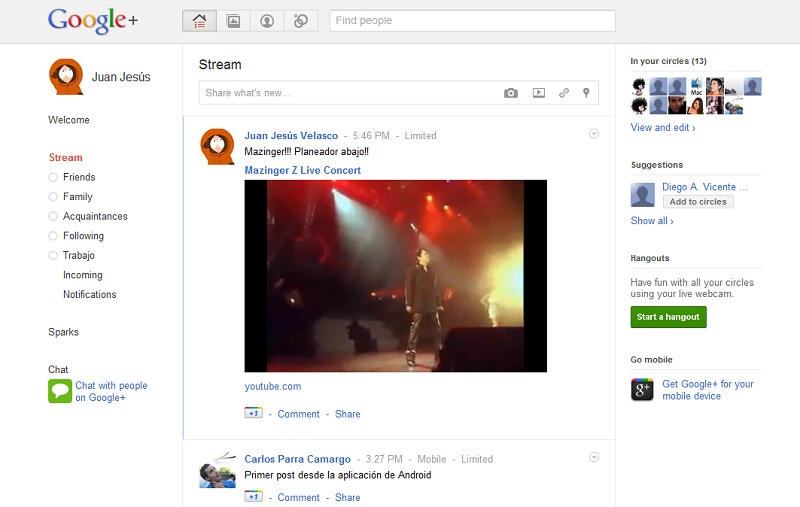The image size is (800, 507).
Task: Open the Home stream icon in top bar
Action: pyautogui.click(x=199, y=21)
